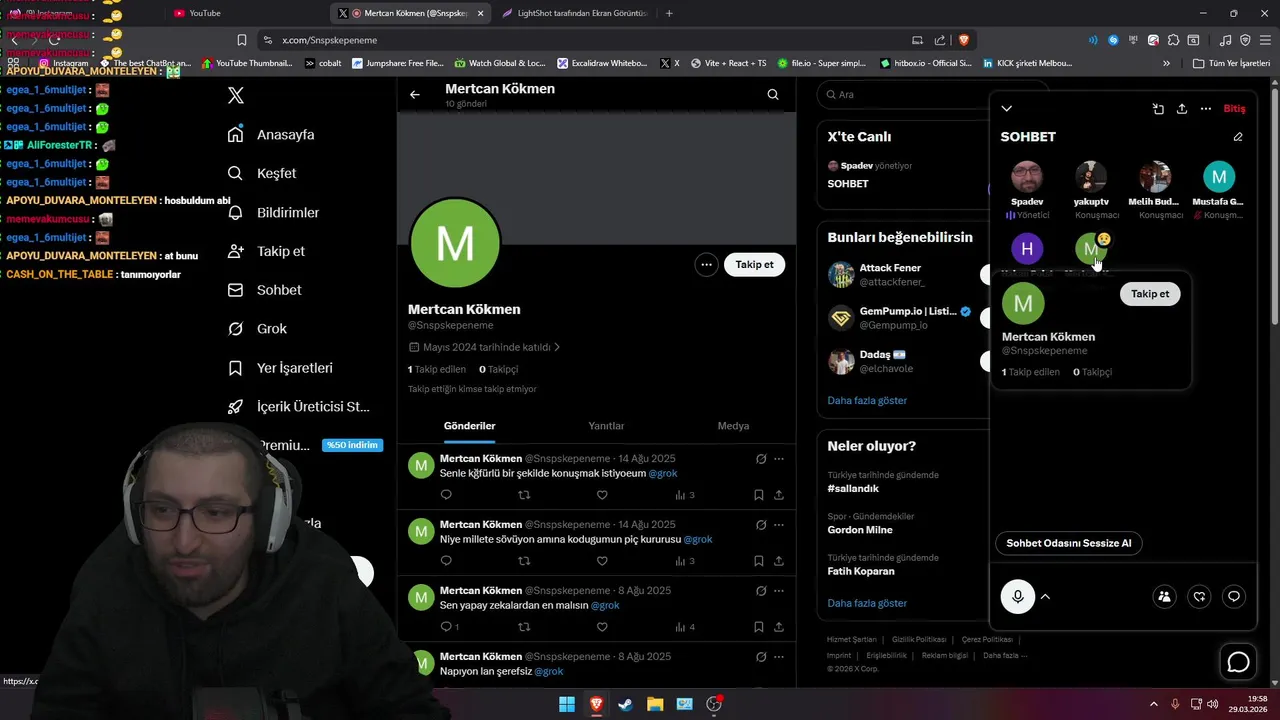This screenshot has width=1280, height=720.
Task: Open the X logo home link
Action: pyautogui.click(x=236, y=96)
